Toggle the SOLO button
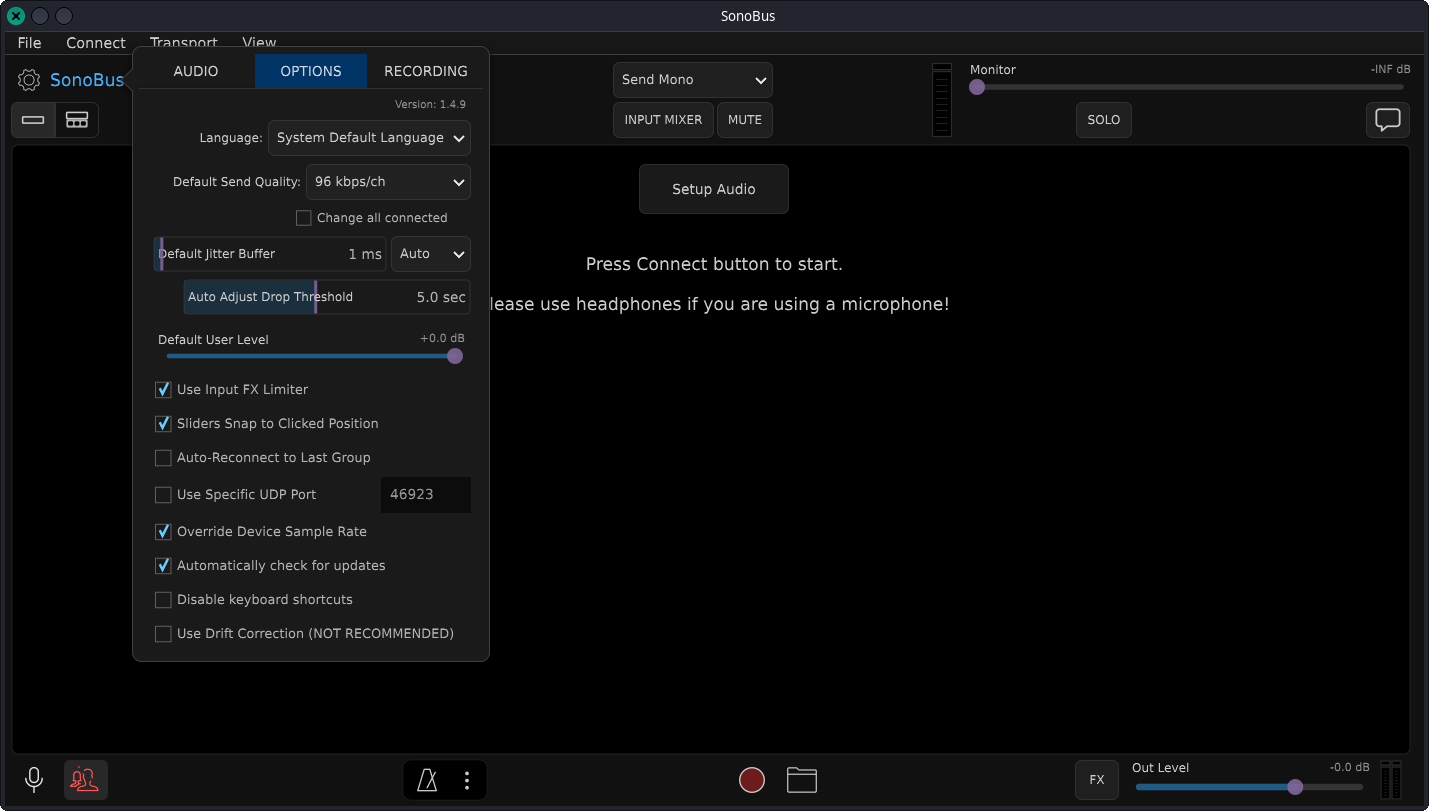The image size is (1429, 811). (x=1104, y=120)
